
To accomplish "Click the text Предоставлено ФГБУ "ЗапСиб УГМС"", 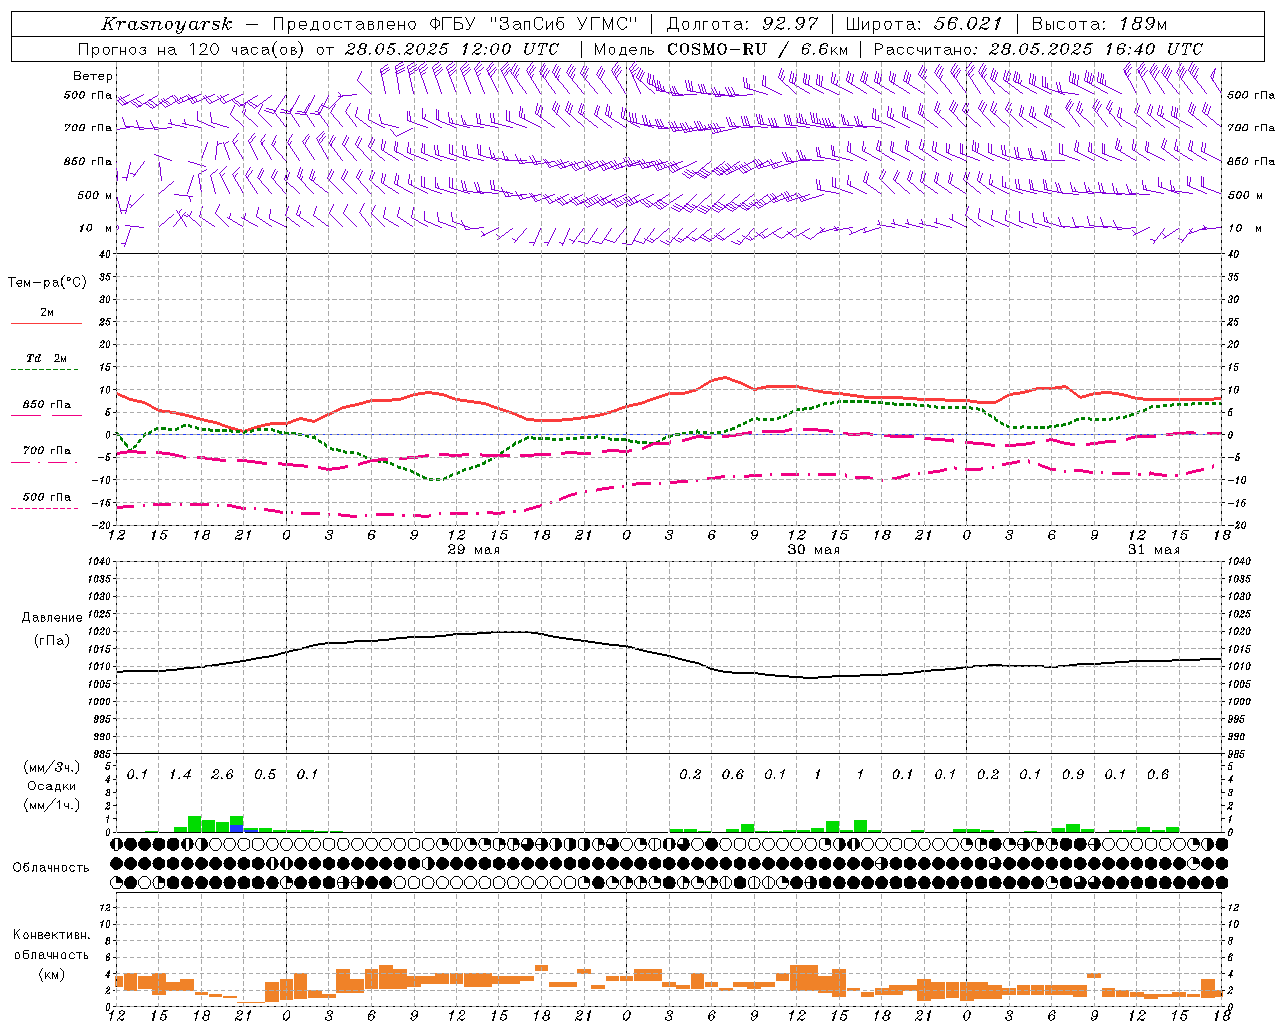I will click(456, 24).
